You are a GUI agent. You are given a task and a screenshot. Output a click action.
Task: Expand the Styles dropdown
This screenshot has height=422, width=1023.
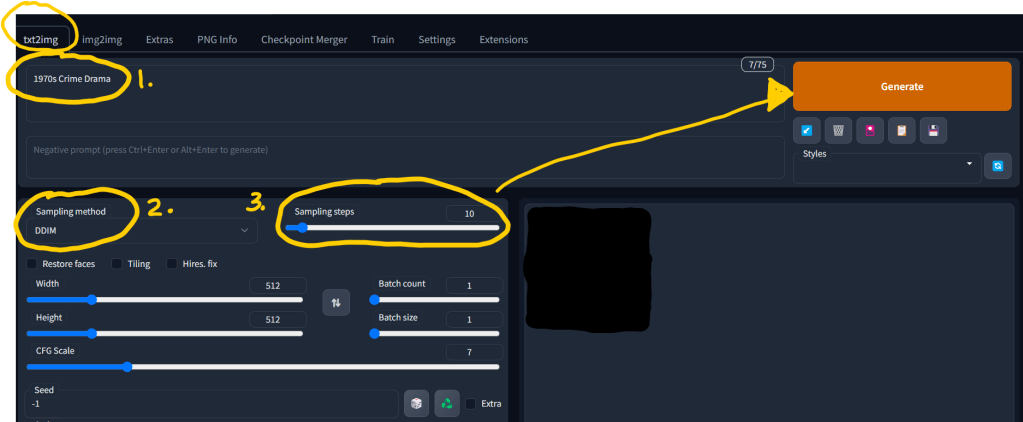[x=886, y=166]
